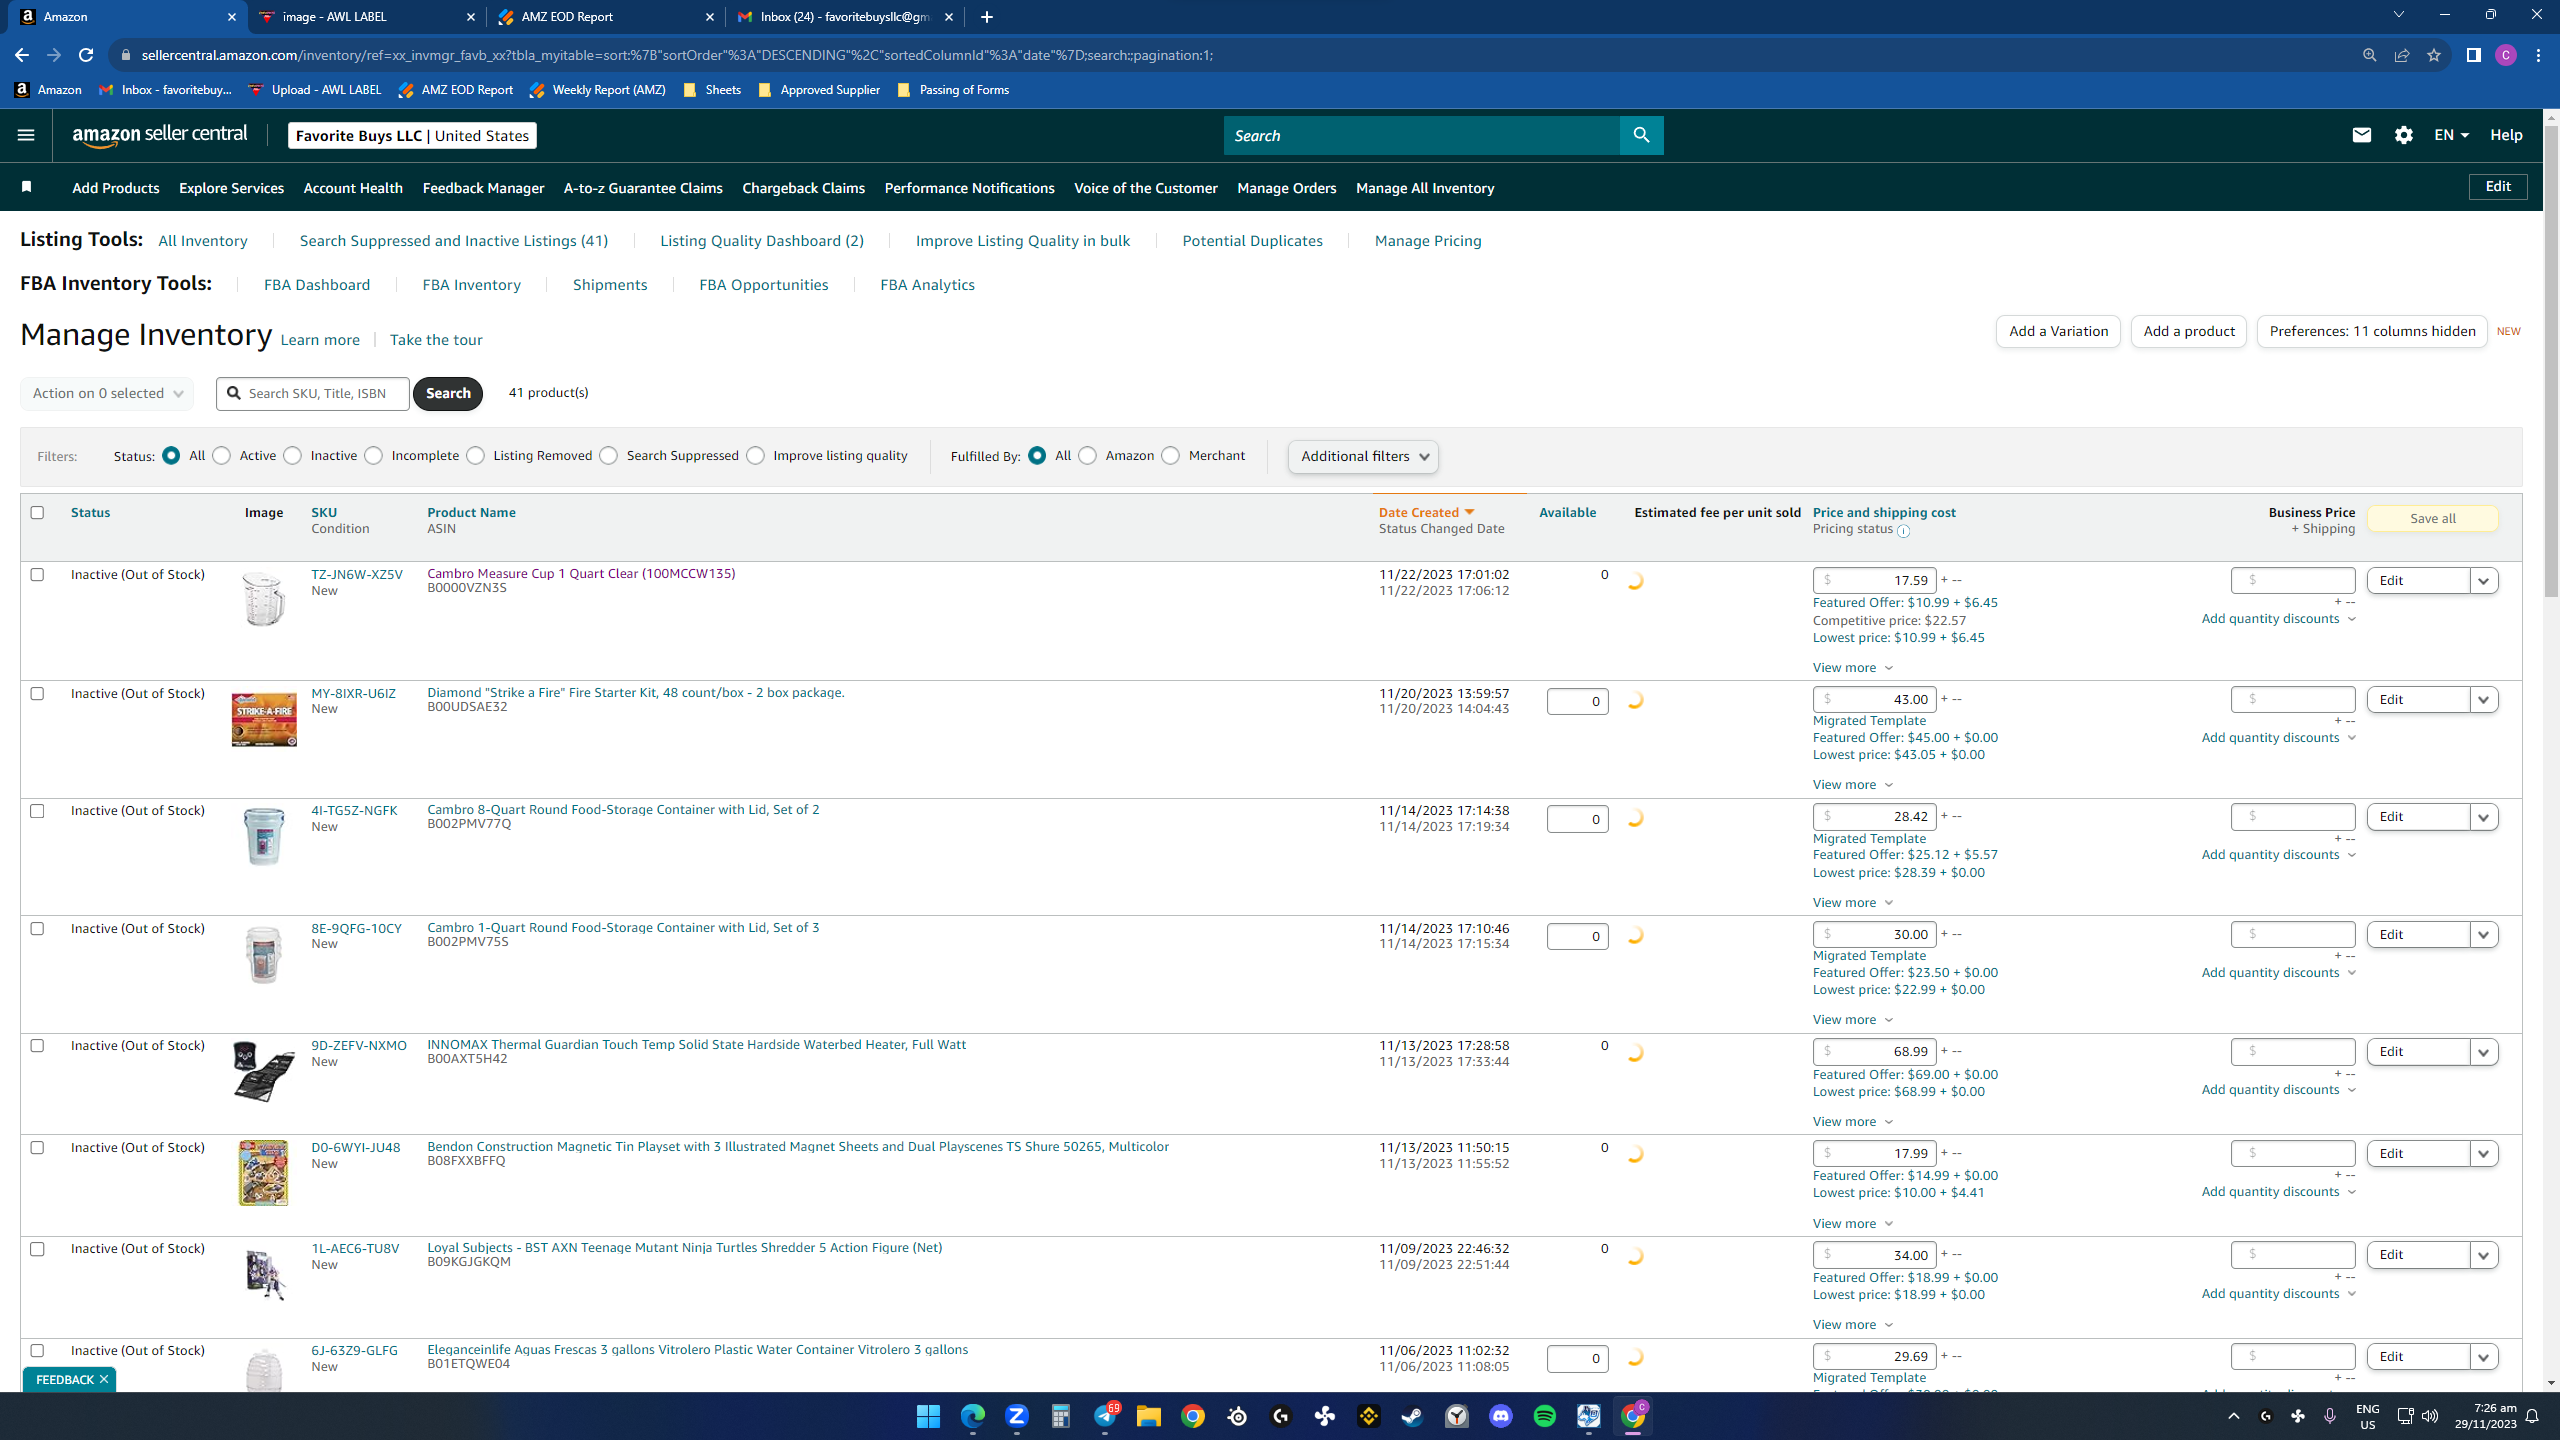
Task: Open the Manage Pricing link
Action: click(x=1428, y=241)
